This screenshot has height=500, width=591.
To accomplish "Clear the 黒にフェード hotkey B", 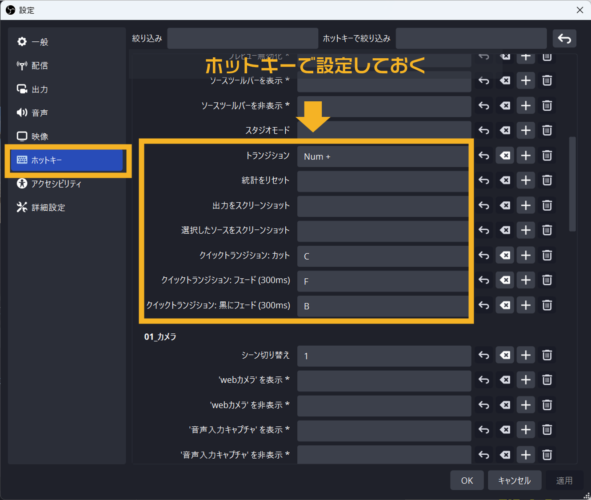I will 505,305.
